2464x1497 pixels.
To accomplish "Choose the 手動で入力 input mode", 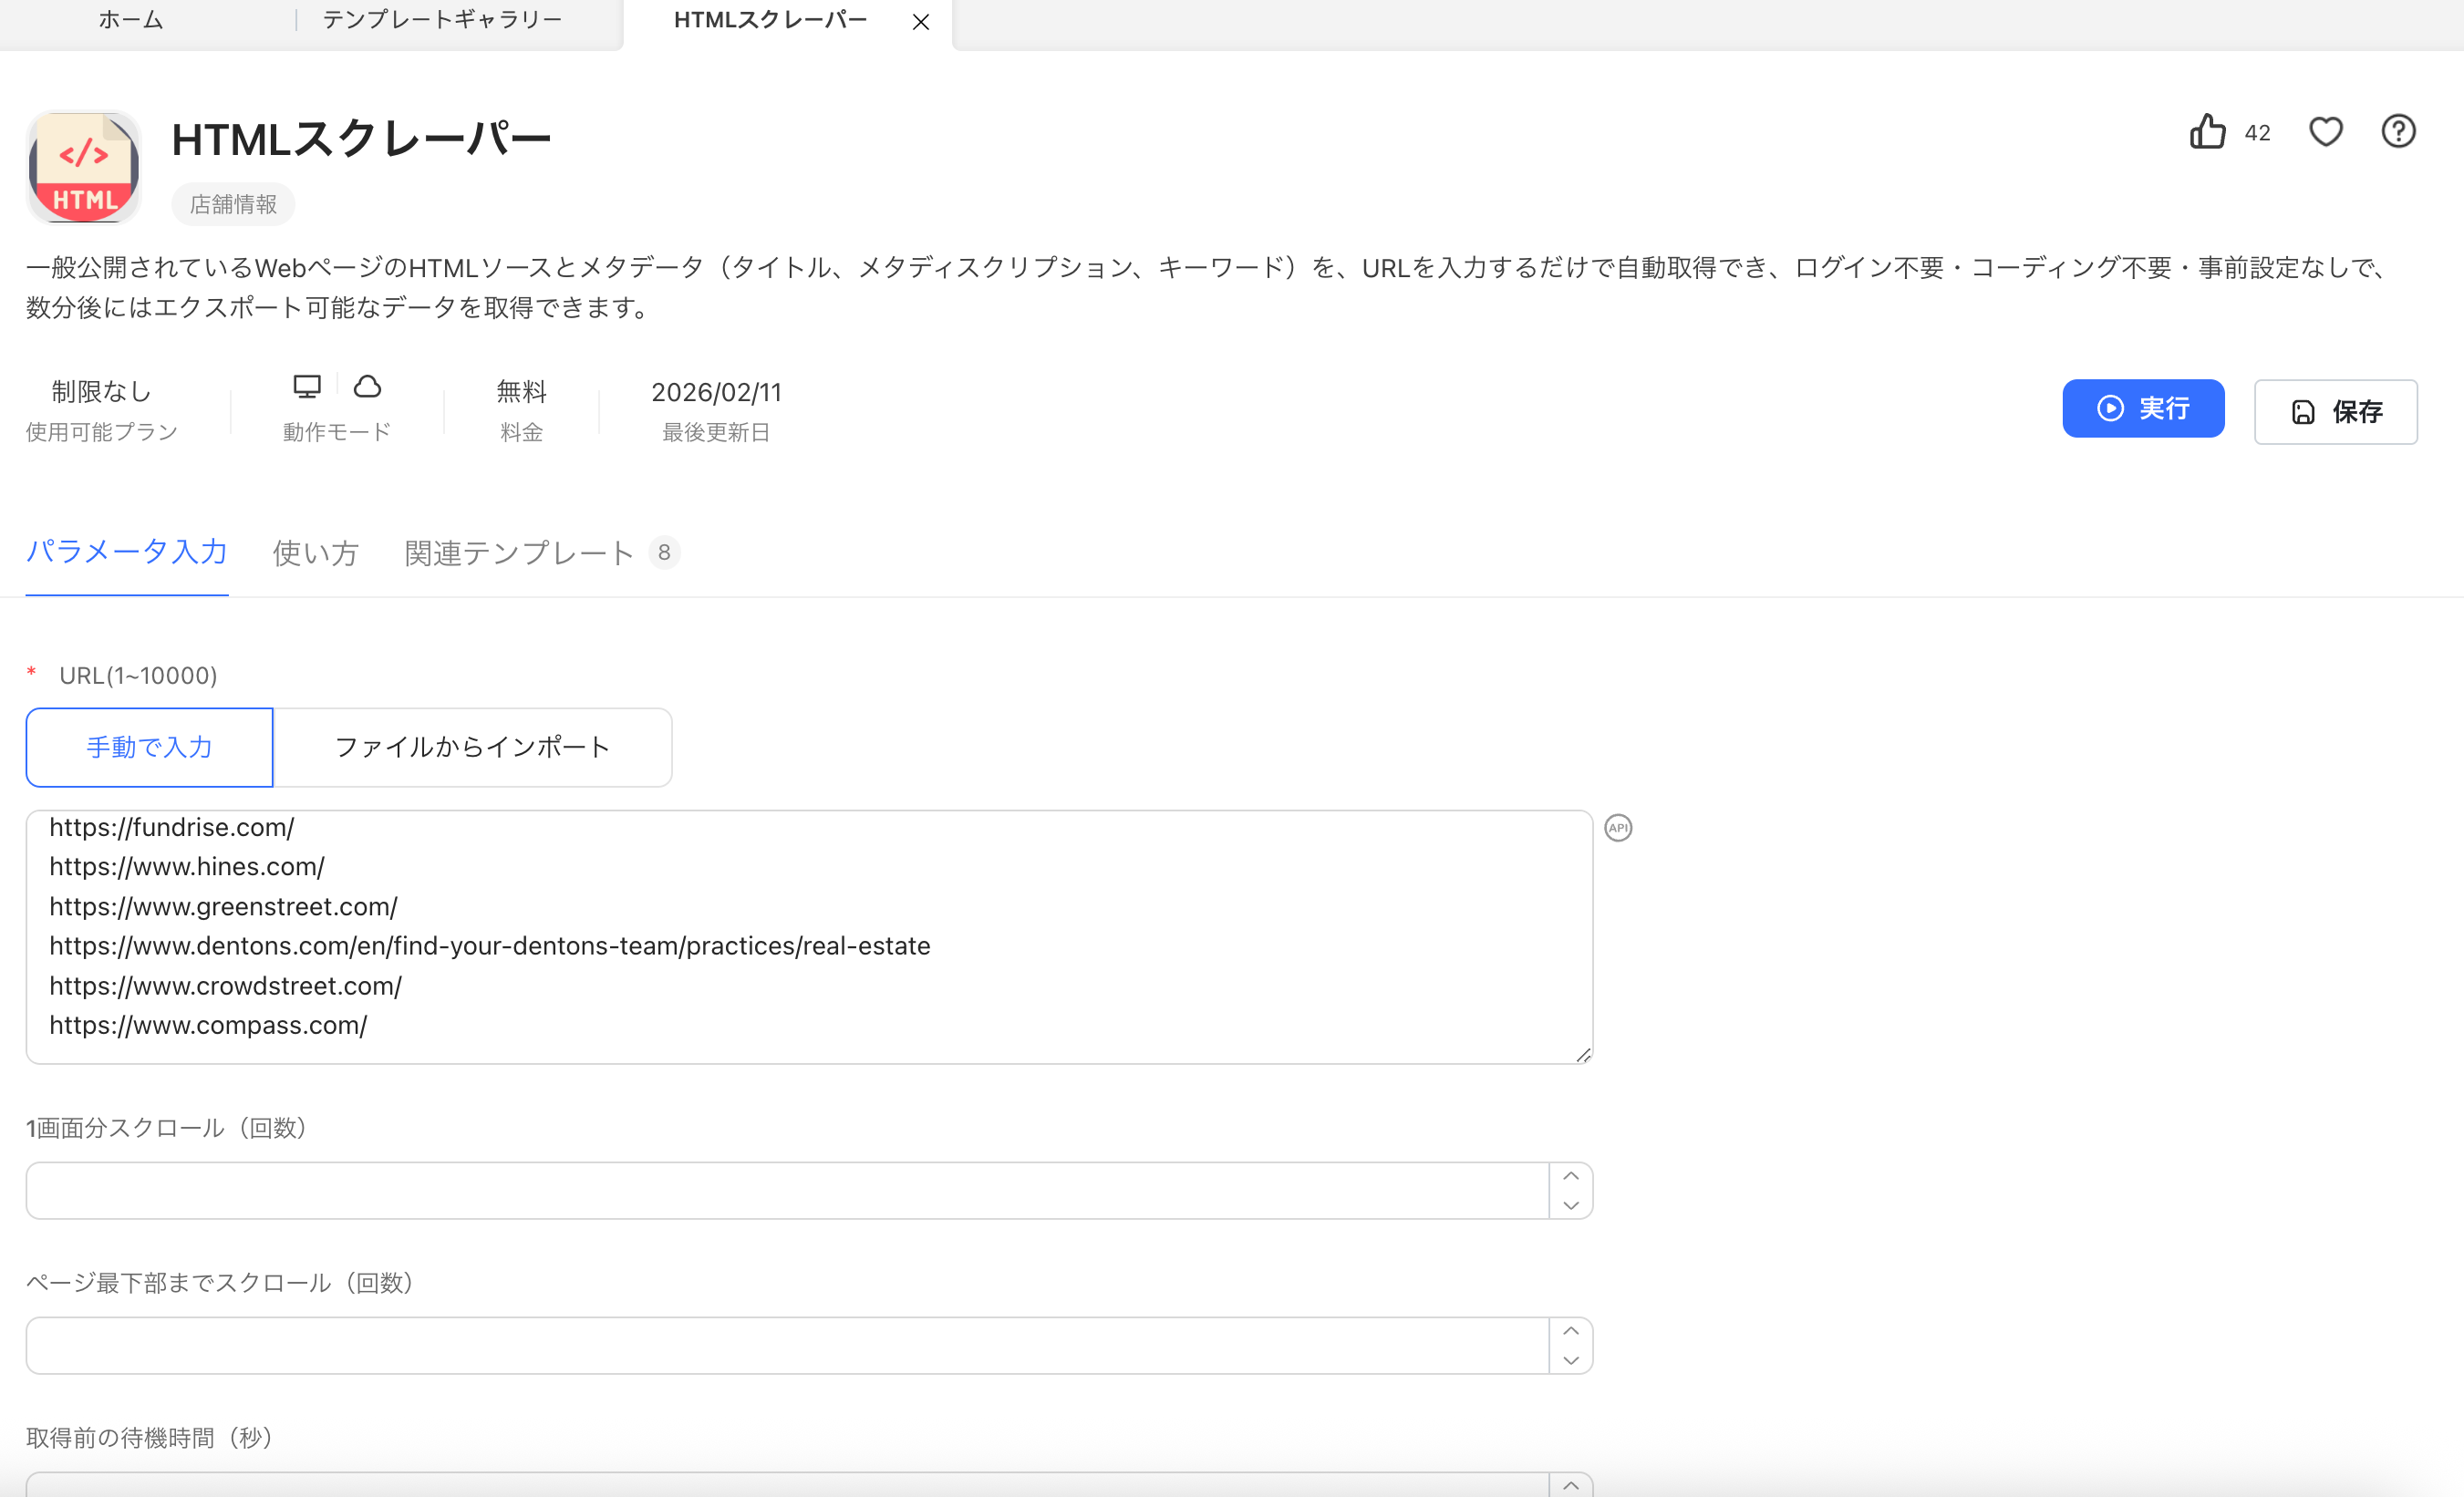I will pos(149,747).
